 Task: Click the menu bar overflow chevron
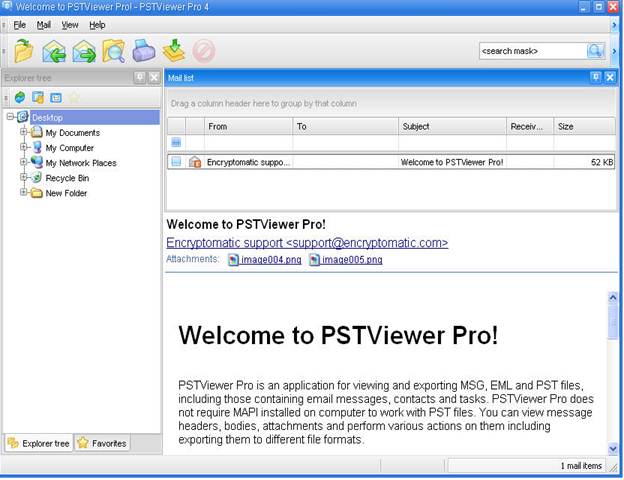pyautogui.click(x=614, y=25)
